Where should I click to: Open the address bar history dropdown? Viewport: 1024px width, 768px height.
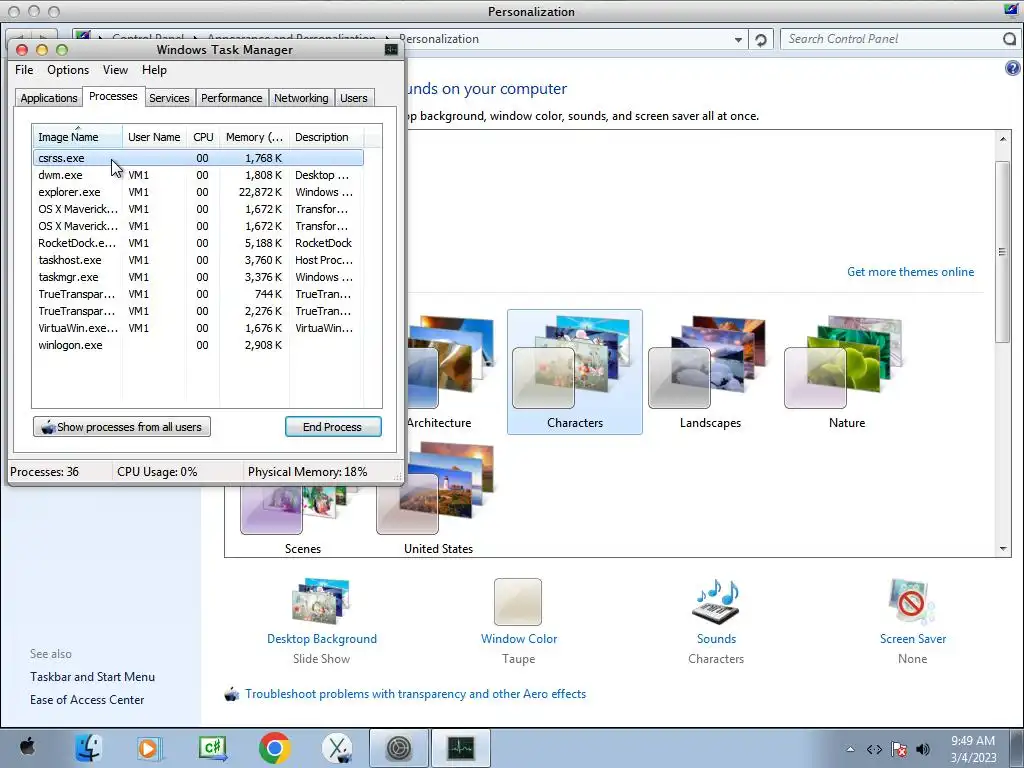738,40
